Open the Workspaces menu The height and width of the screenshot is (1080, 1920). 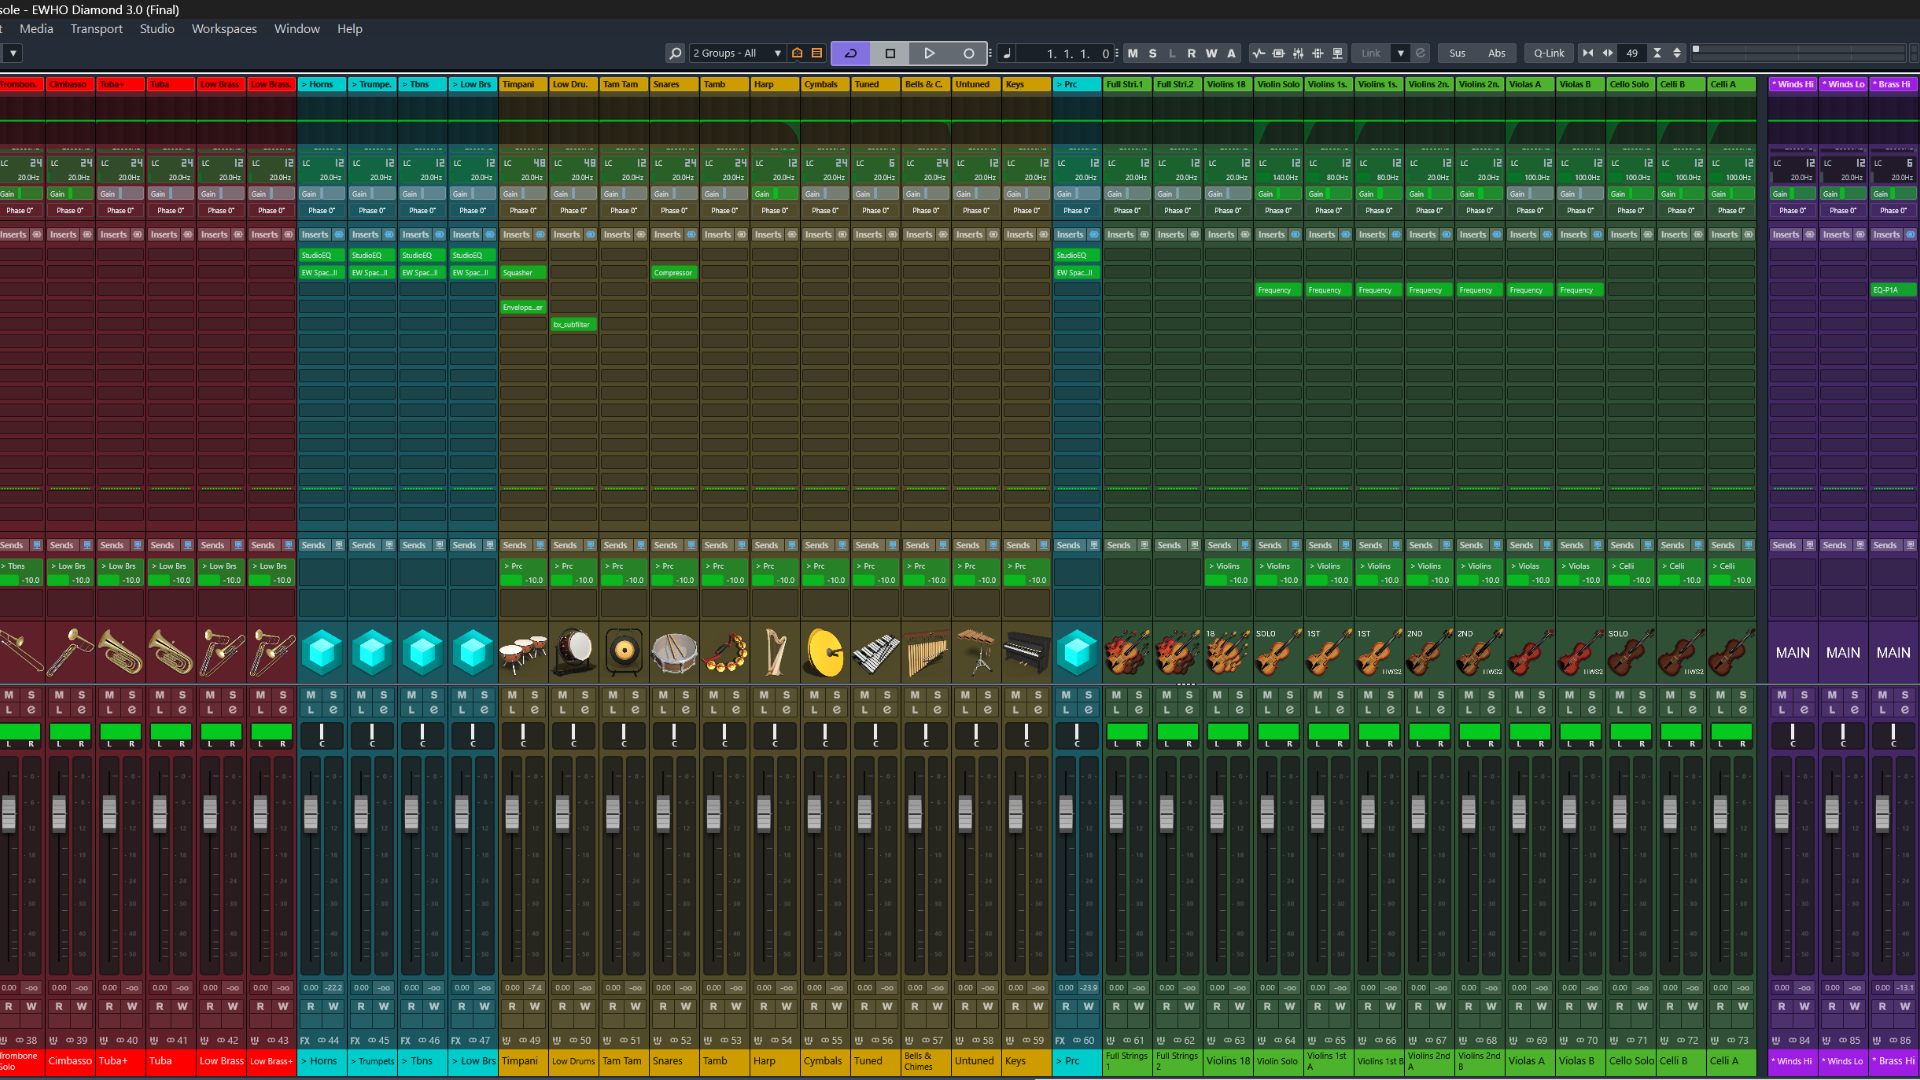(x=224, y=29)
